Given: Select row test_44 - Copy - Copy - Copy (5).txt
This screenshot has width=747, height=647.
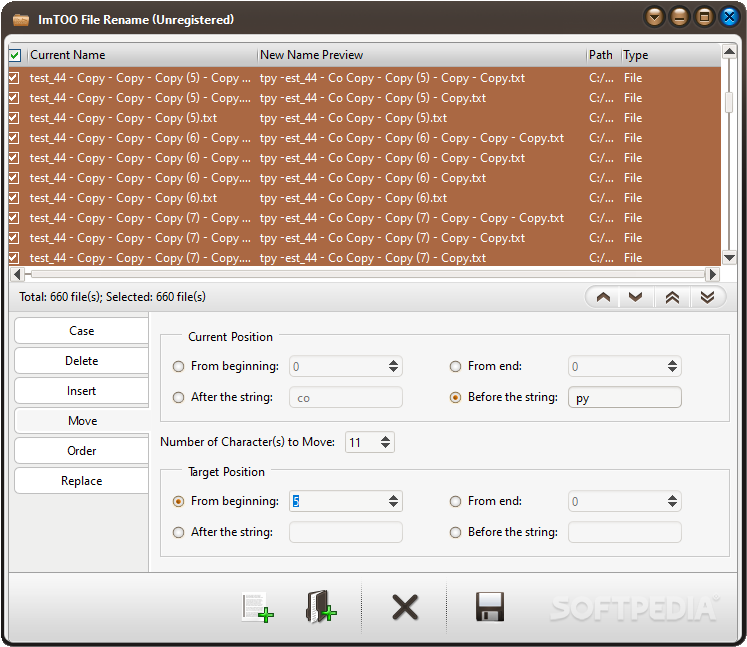Looking at the screenshot, I should tap(364, 118).
